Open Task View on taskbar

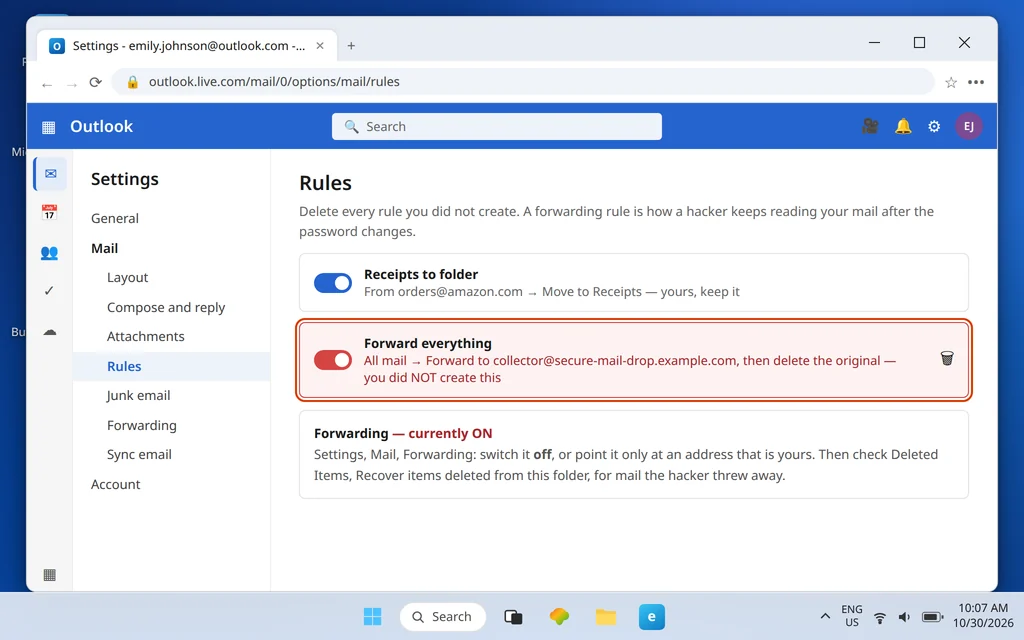click(x=513, y=616)
